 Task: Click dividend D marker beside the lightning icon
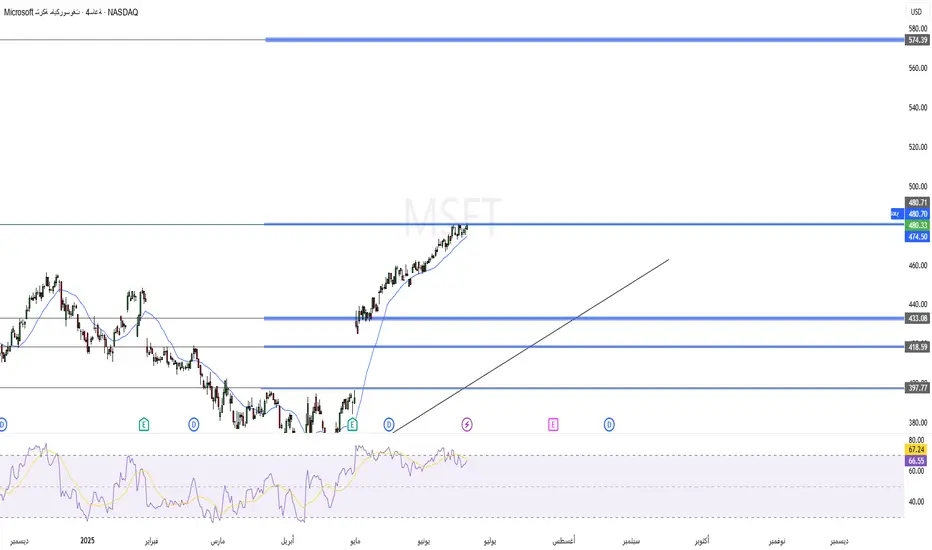[389, 425]
